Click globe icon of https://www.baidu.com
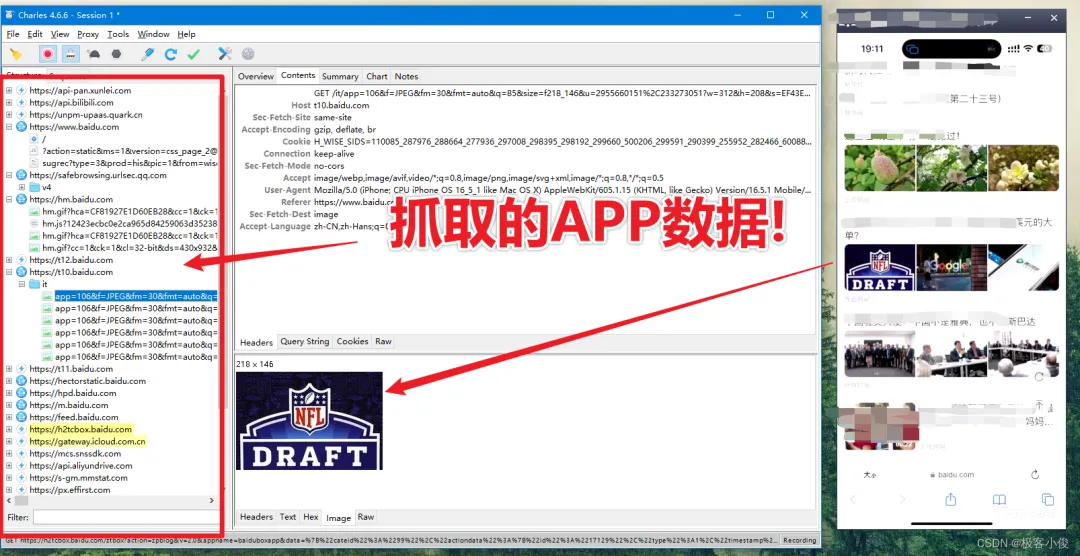Viewport: 1080px width, 556px height. point(21,127)
